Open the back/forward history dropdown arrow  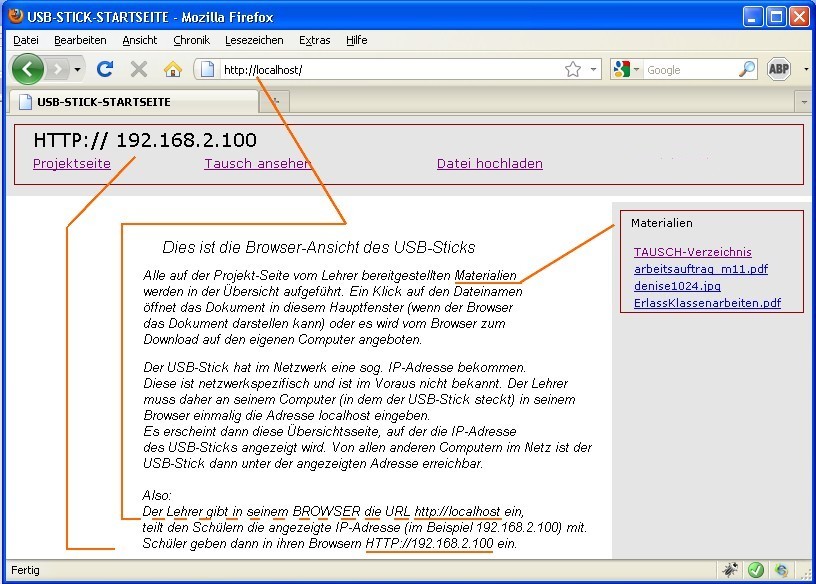(x=78, y=69)
